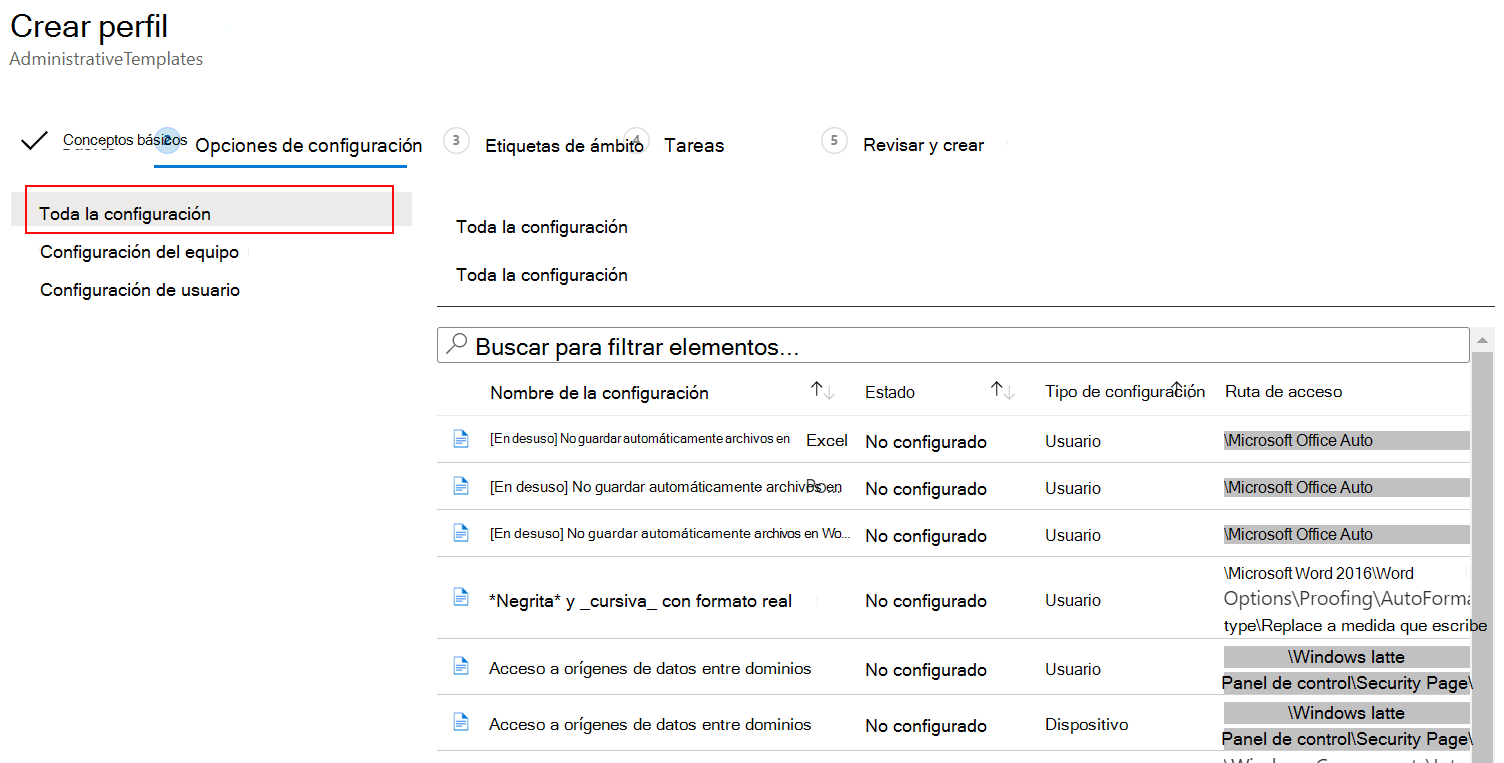Viewport: 1504px width, 763px height.
Task: Click Buscar para filtrar elementos search field
Action: 953,345
